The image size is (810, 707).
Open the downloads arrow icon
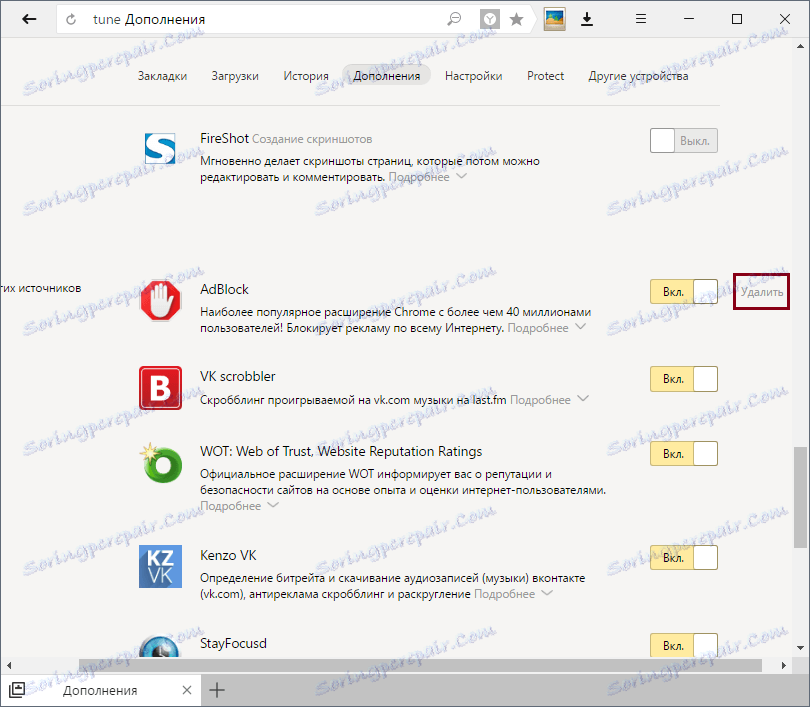(587, 20)
